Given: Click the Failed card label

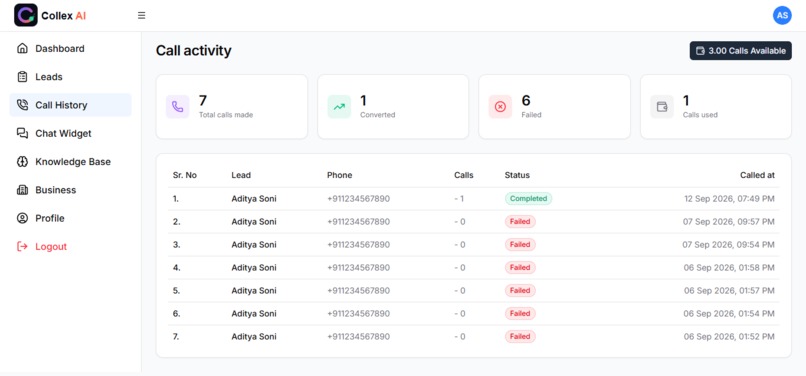Looking at the screenshot, I should tap(531, 115).
